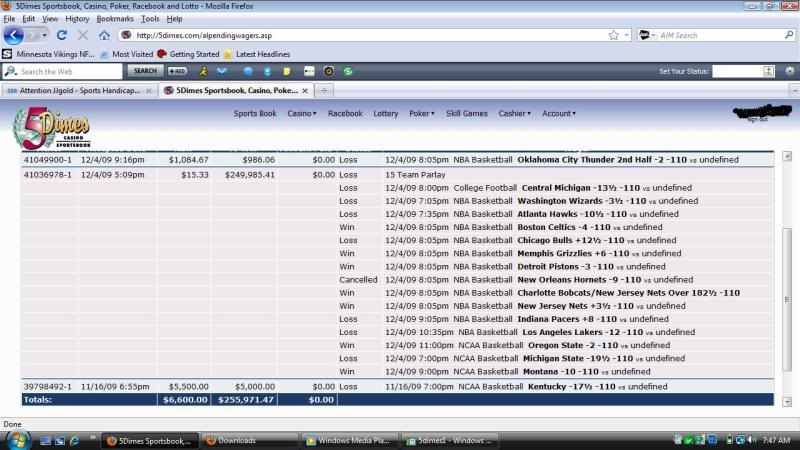Click the browser Back arrow button
Image resolution: width=800 pixels, height=450 pixels.
(x=13, y=35)
